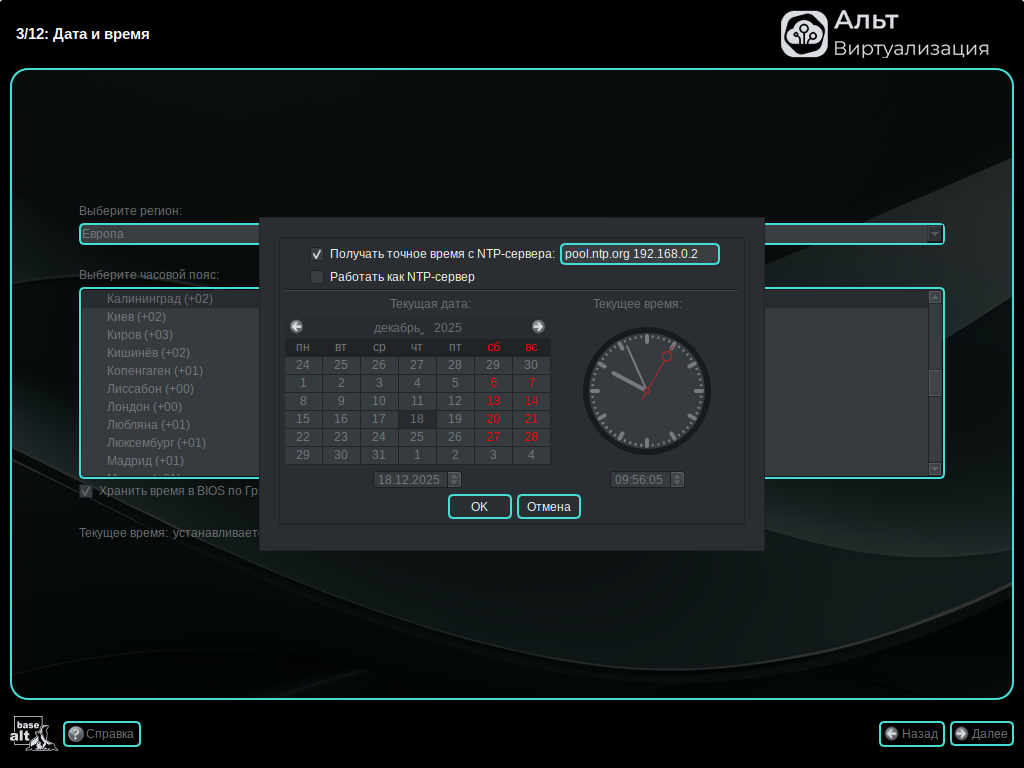The height and width of the screenshot is (768, 1024).
Task: Disable getting time from NTP server checkbox
Action: point(317,254)
